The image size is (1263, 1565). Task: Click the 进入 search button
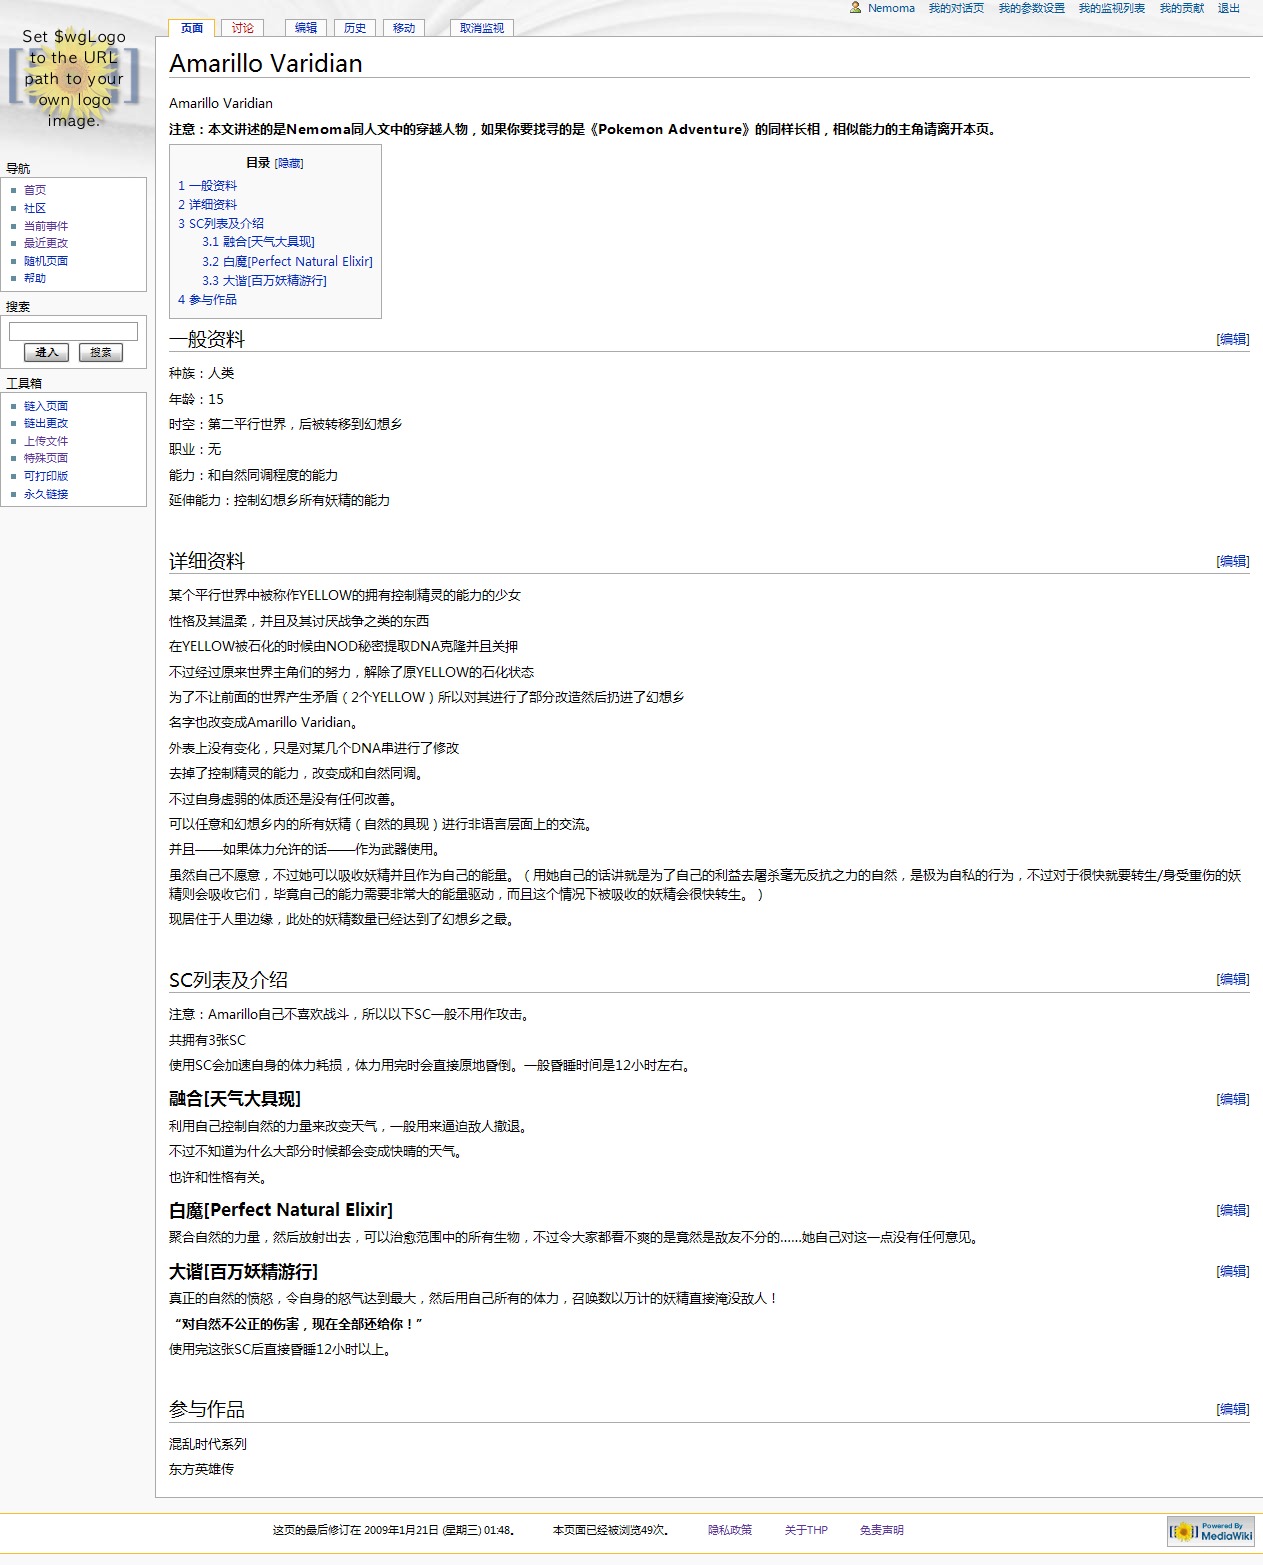point(47,352)
